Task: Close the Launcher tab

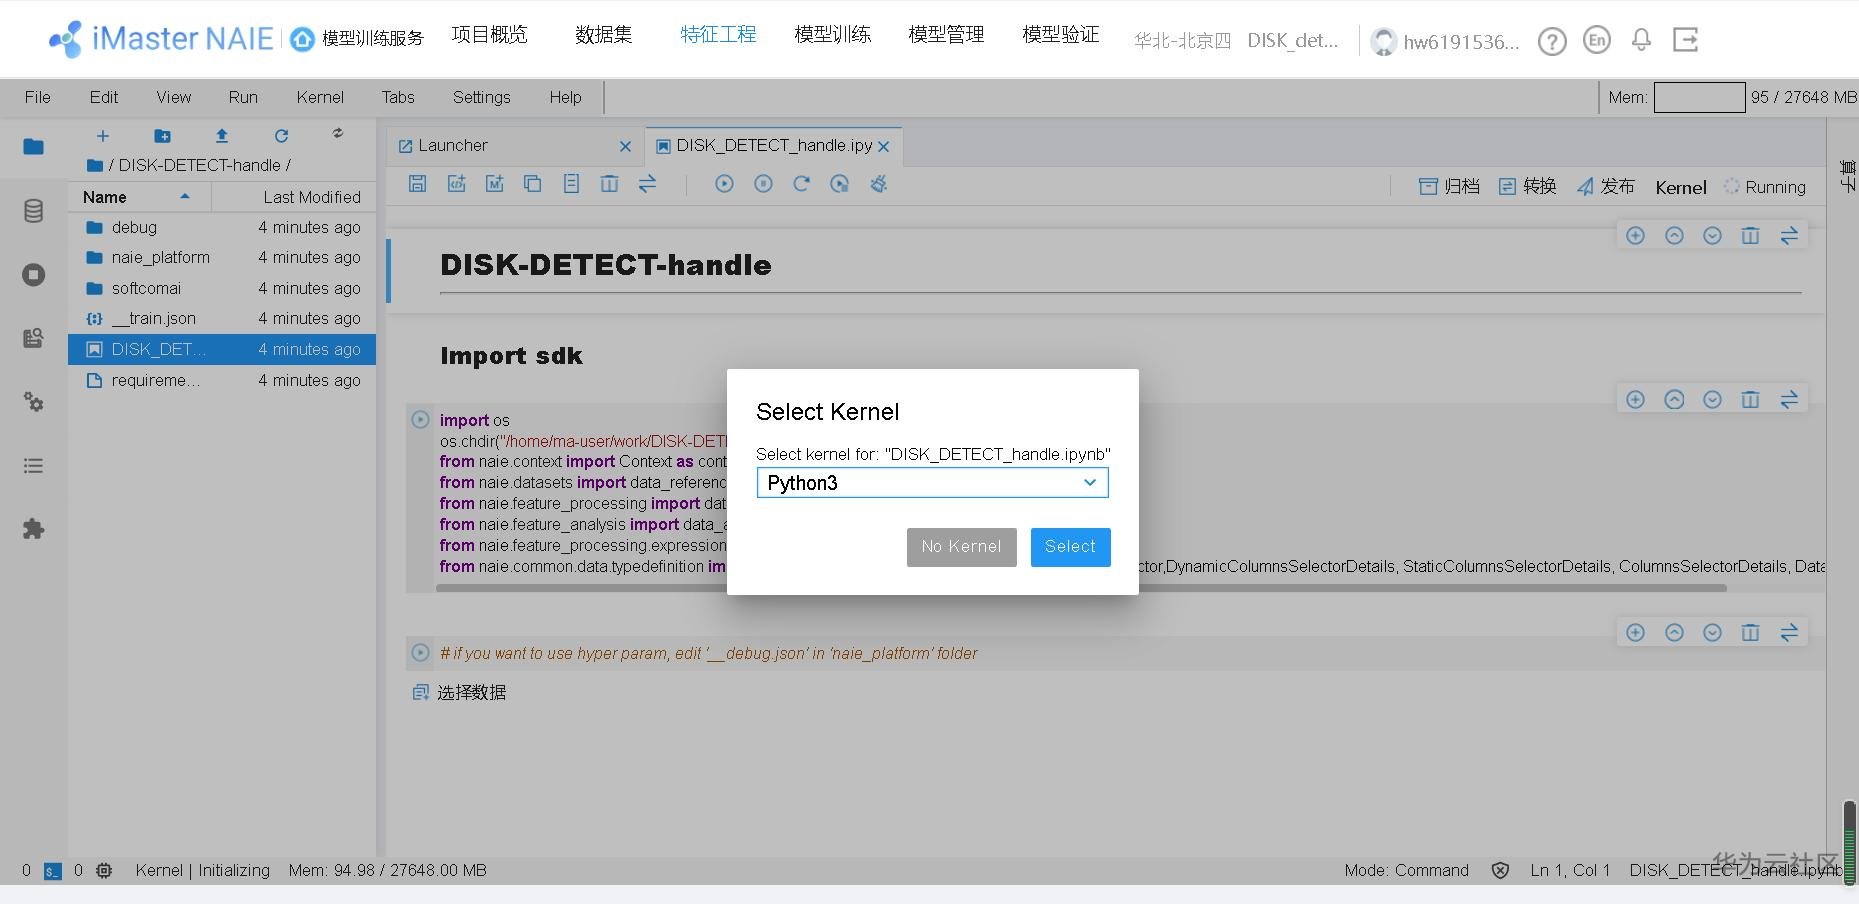Action: [626, 146]
